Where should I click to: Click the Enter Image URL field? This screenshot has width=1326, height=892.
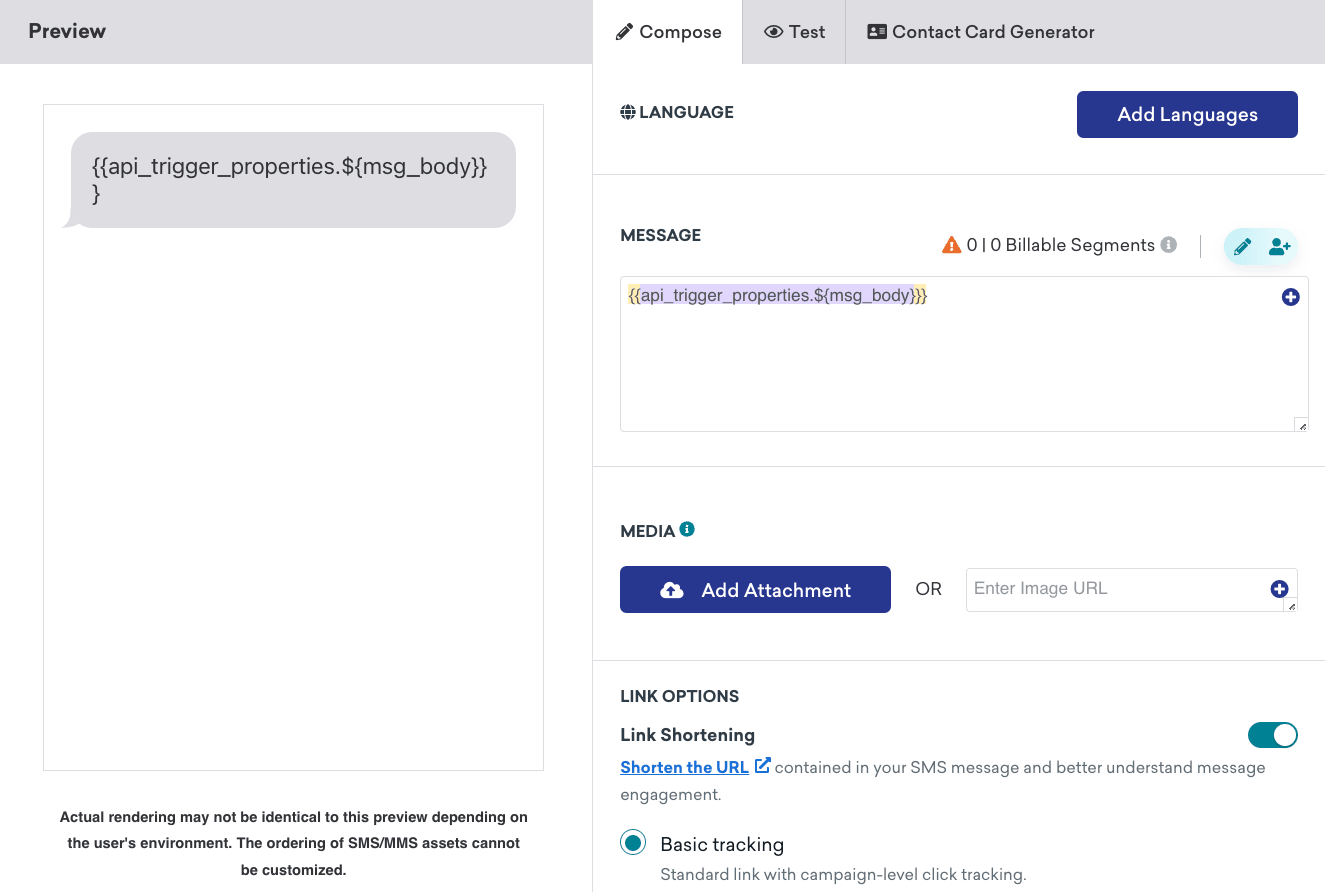click(x=1115, y=589)
